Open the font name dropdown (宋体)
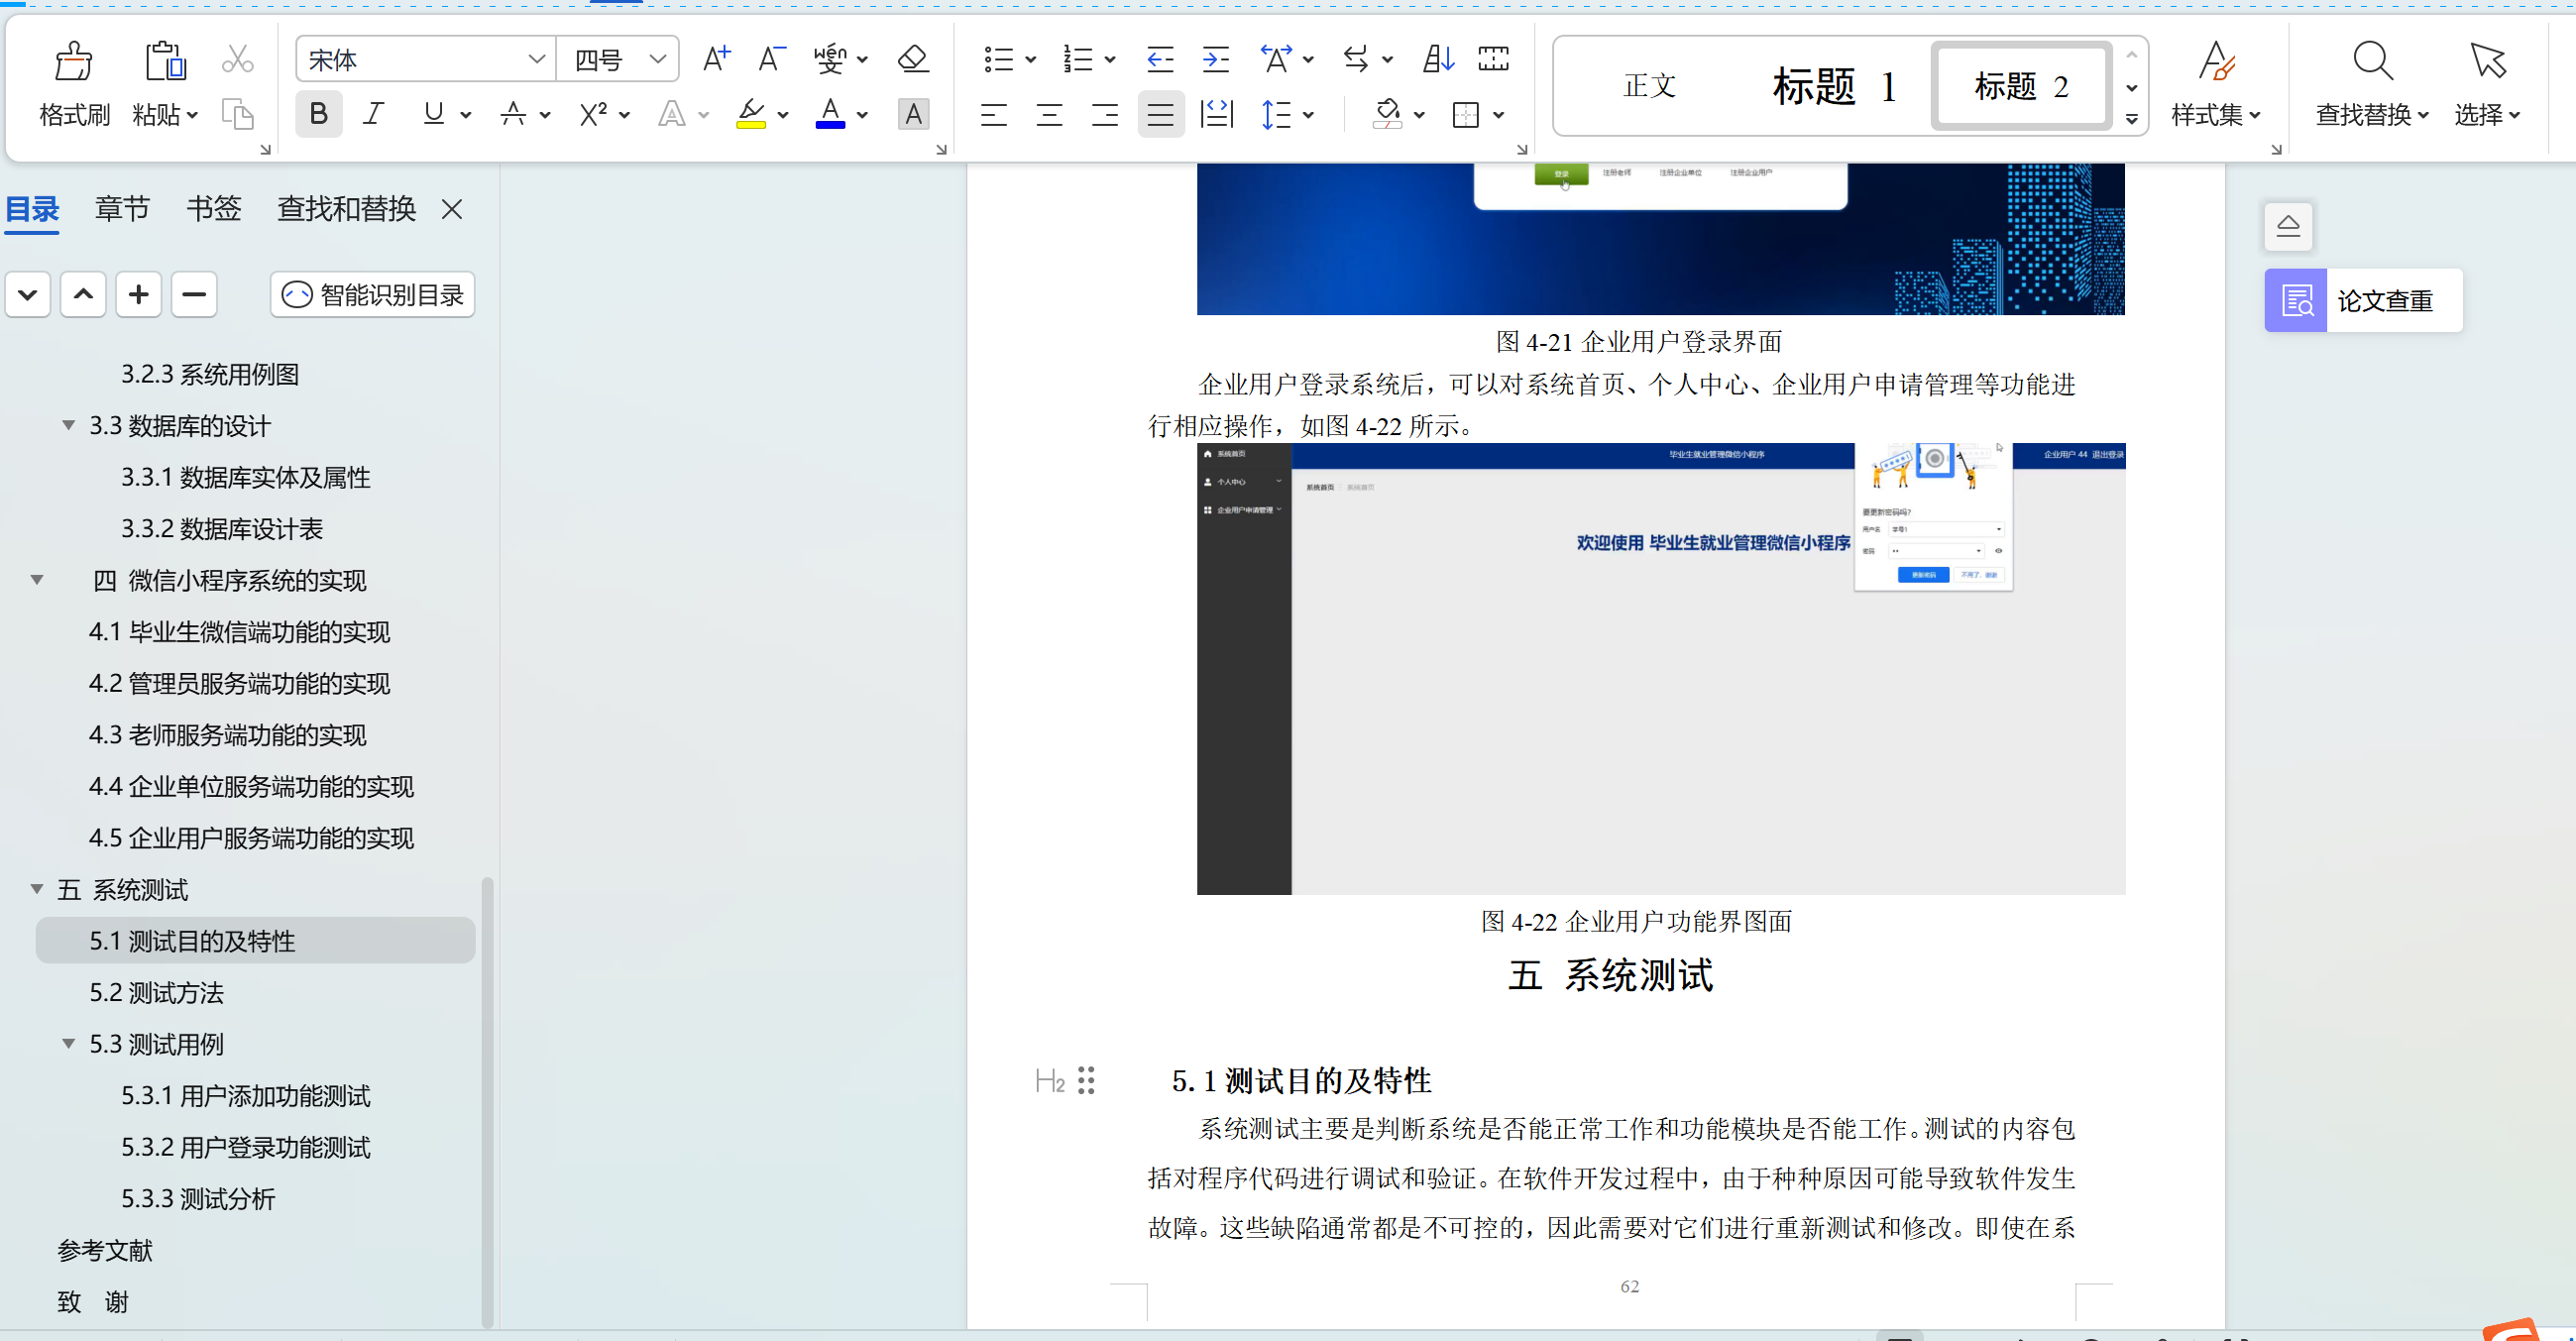This screenshot has height=1341, width=2576. pos(536,59)
